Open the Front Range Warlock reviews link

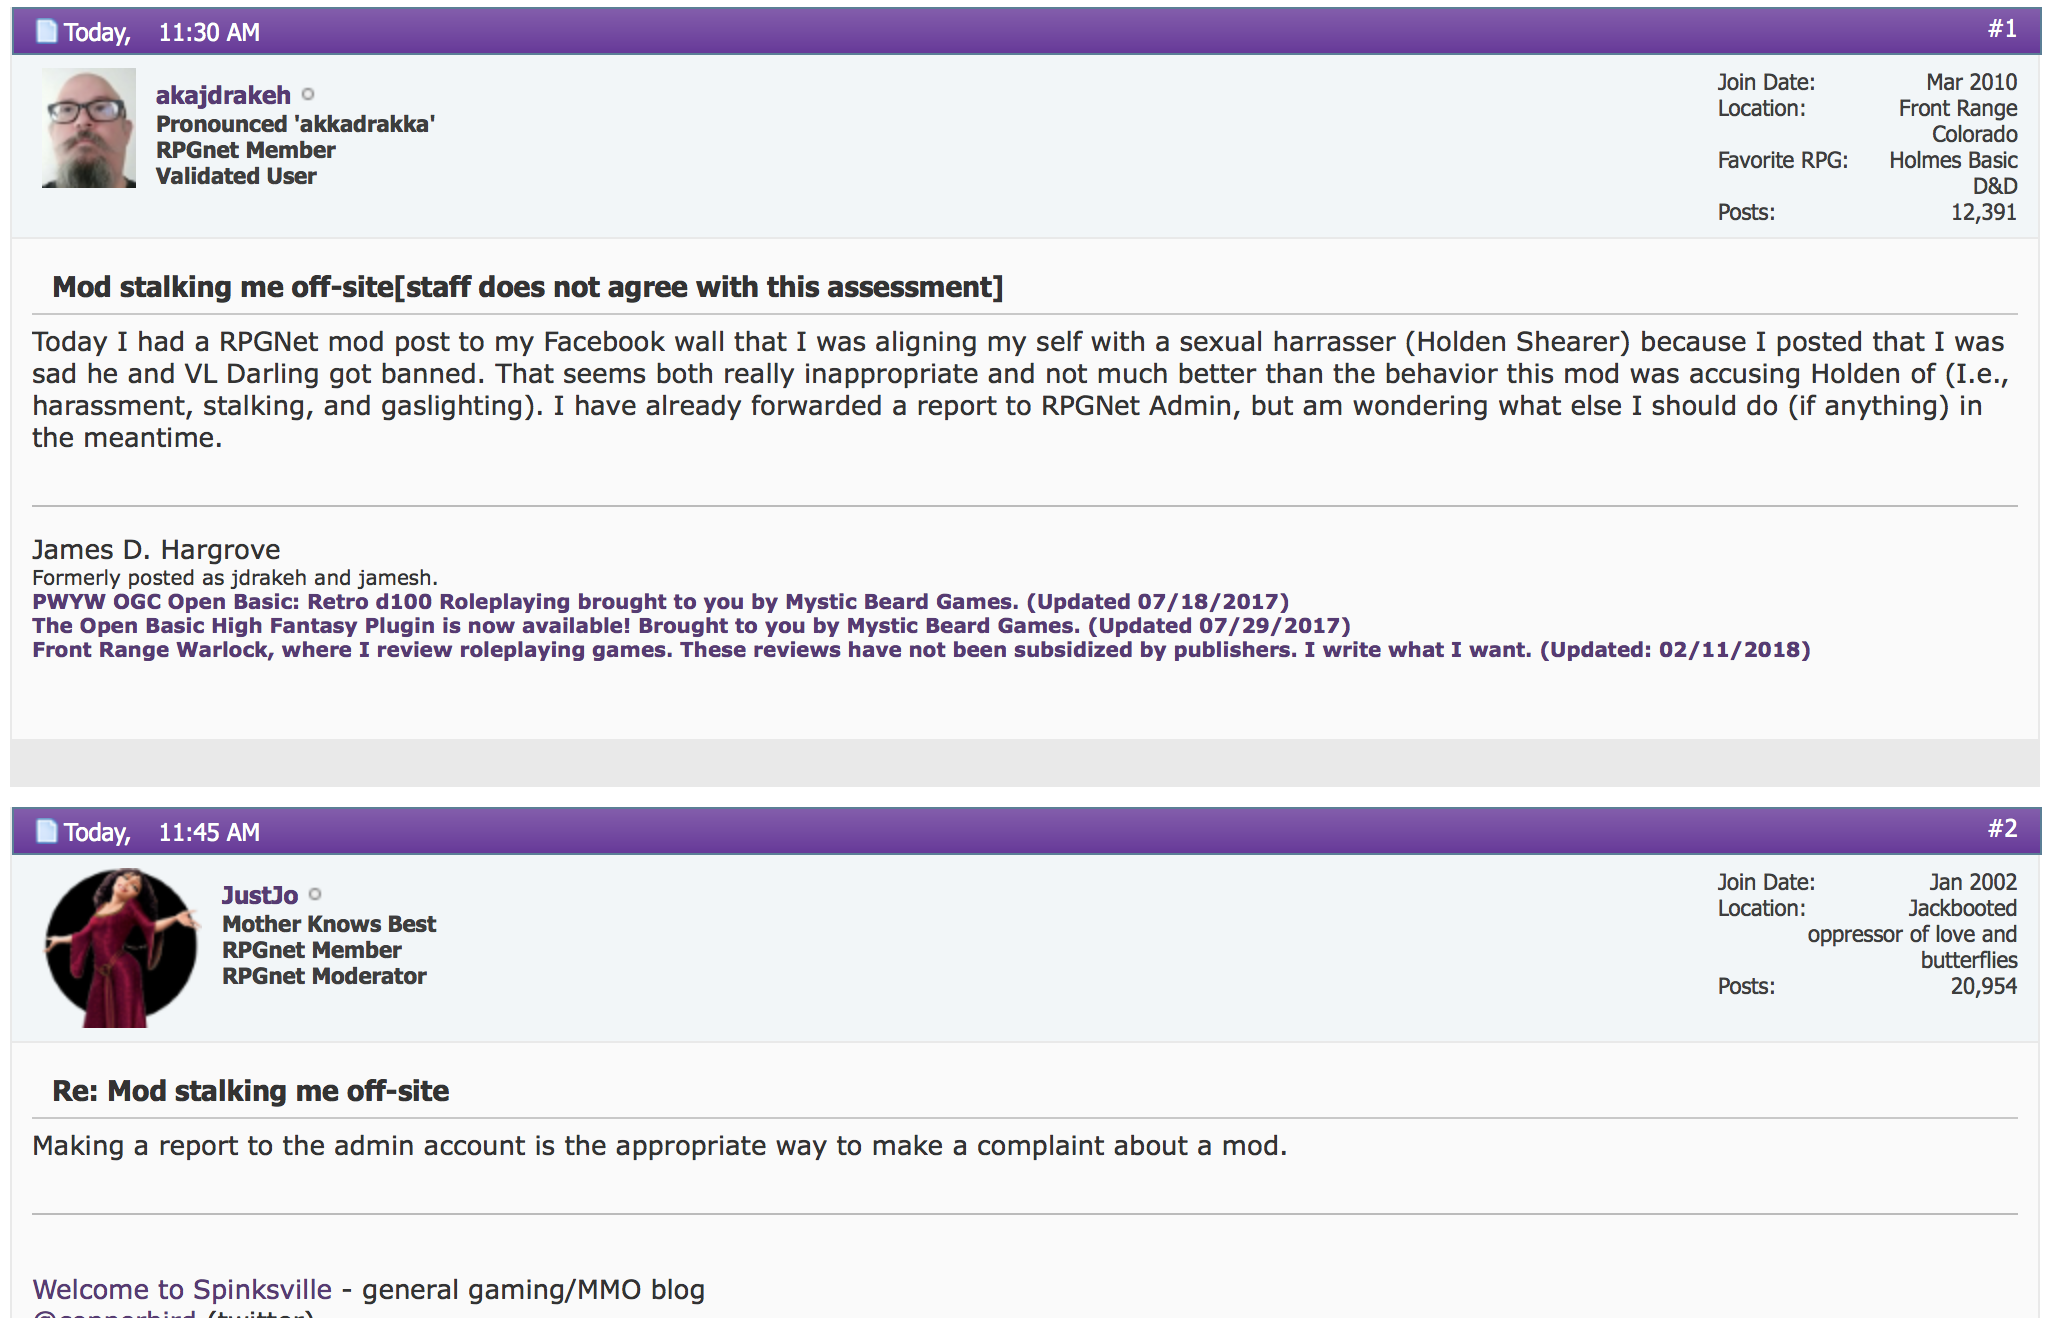click(921, 649)
